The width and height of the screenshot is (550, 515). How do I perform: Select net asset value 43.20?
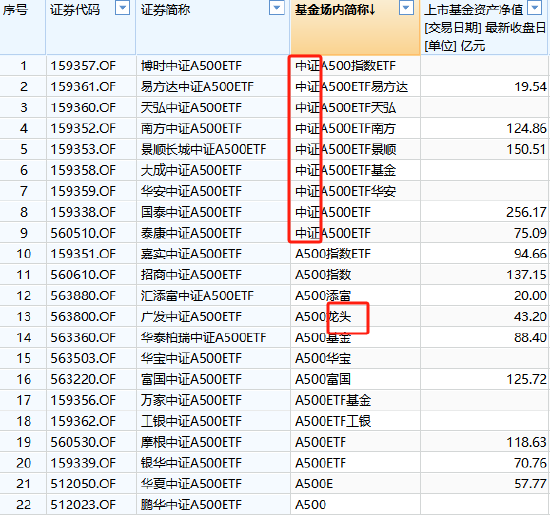pos(530,317)
